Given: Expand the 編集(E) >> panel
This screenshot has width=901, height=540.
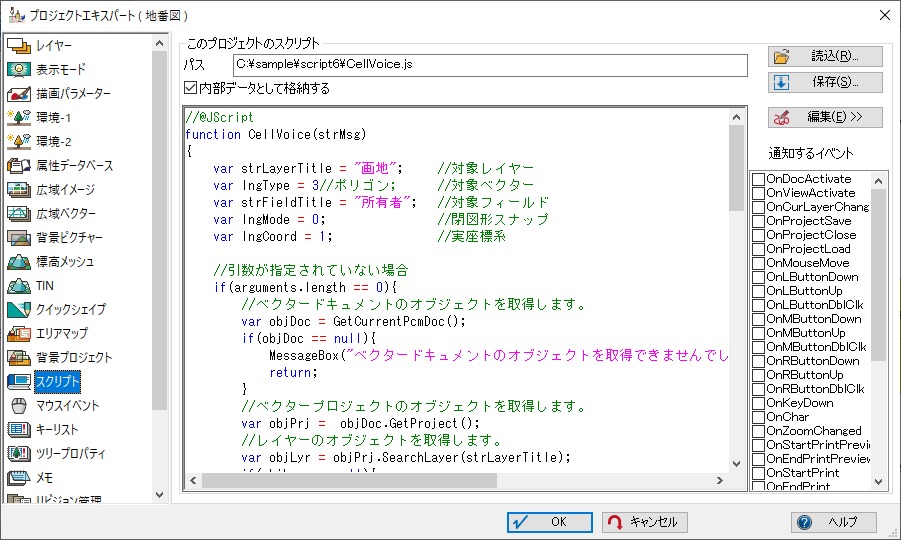Looking at the screenshot, I should 825,117.
